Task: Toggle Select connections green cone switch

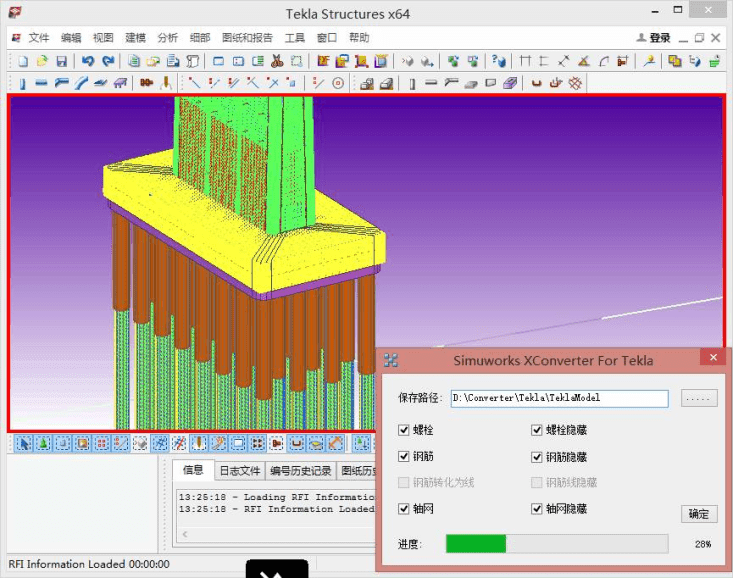Action: pos(43,443)
